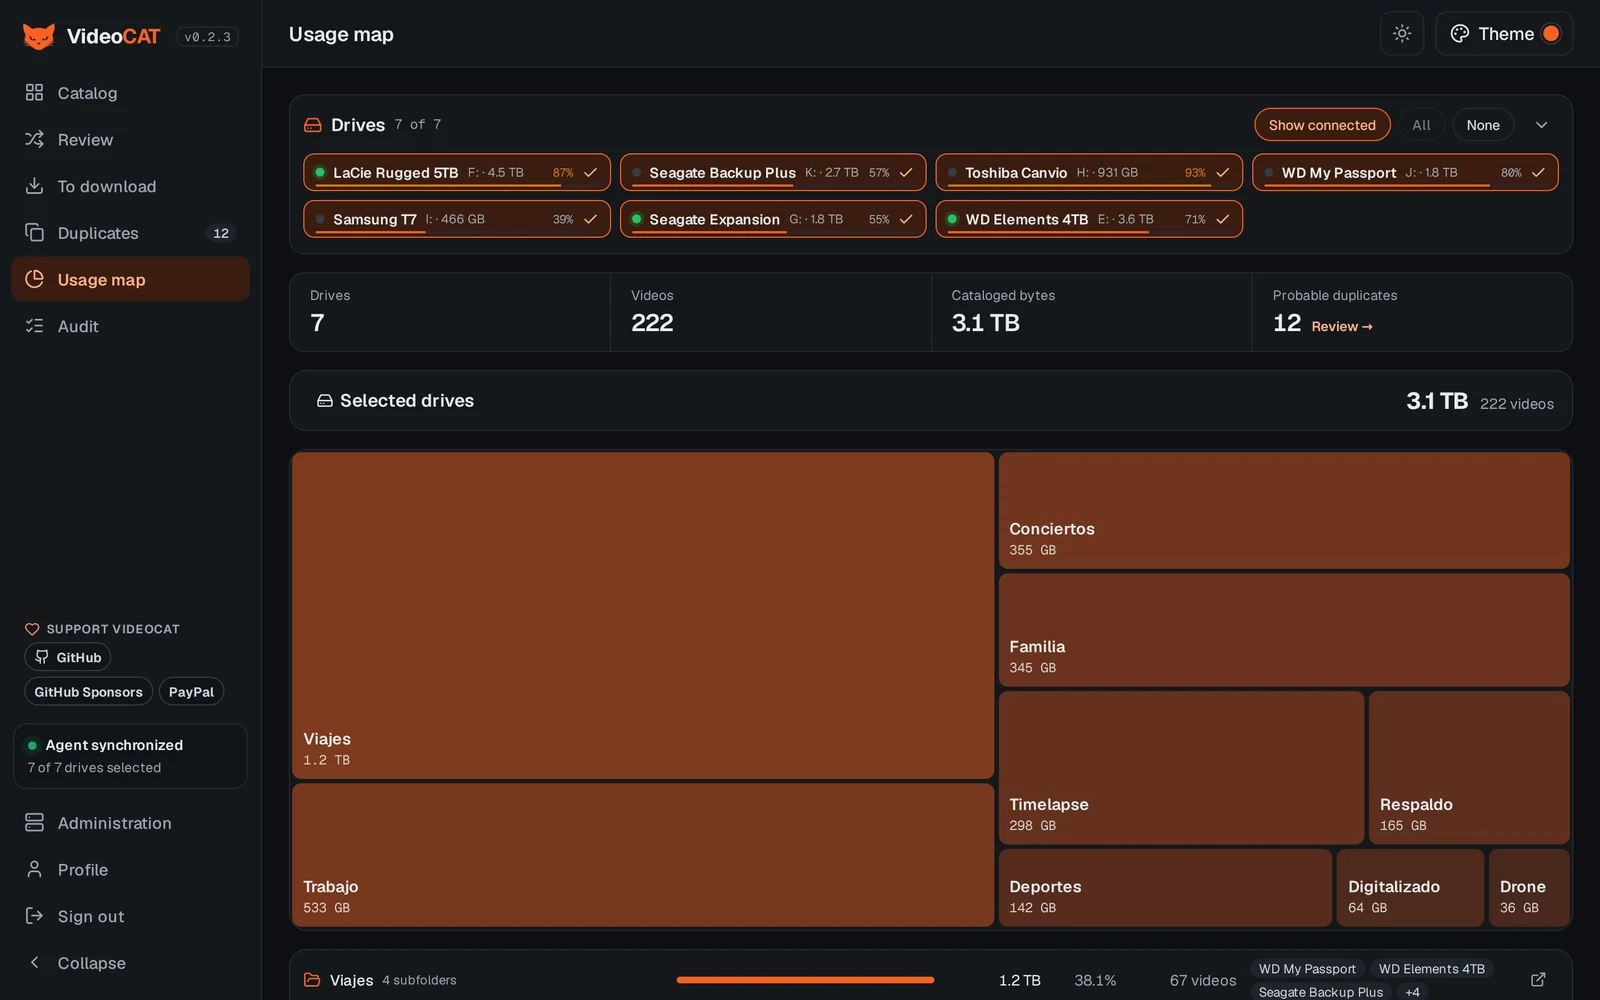The image size is (1600, 1000).
Task: Show the +4 more drives badge
Action: pos(1412,992)
